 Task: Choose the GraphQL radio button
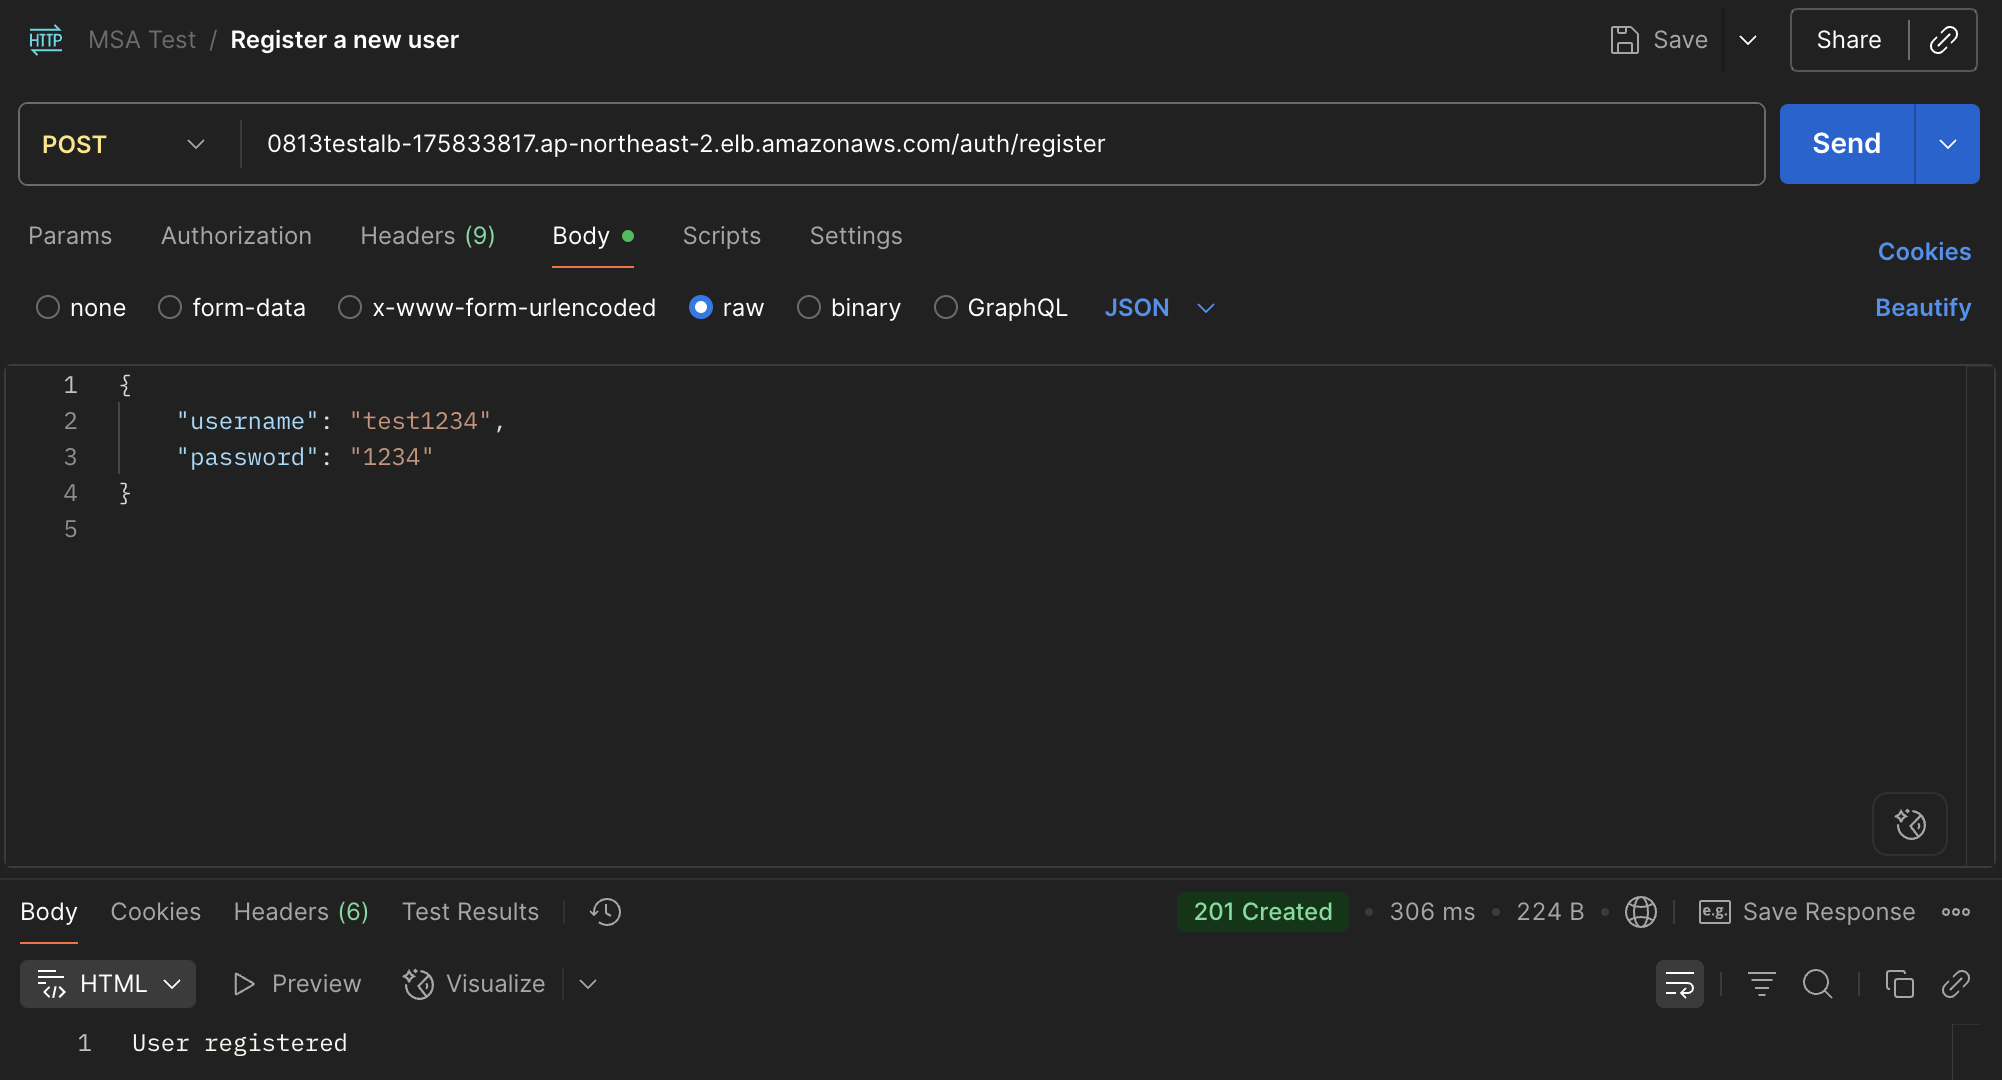(945, 307)
